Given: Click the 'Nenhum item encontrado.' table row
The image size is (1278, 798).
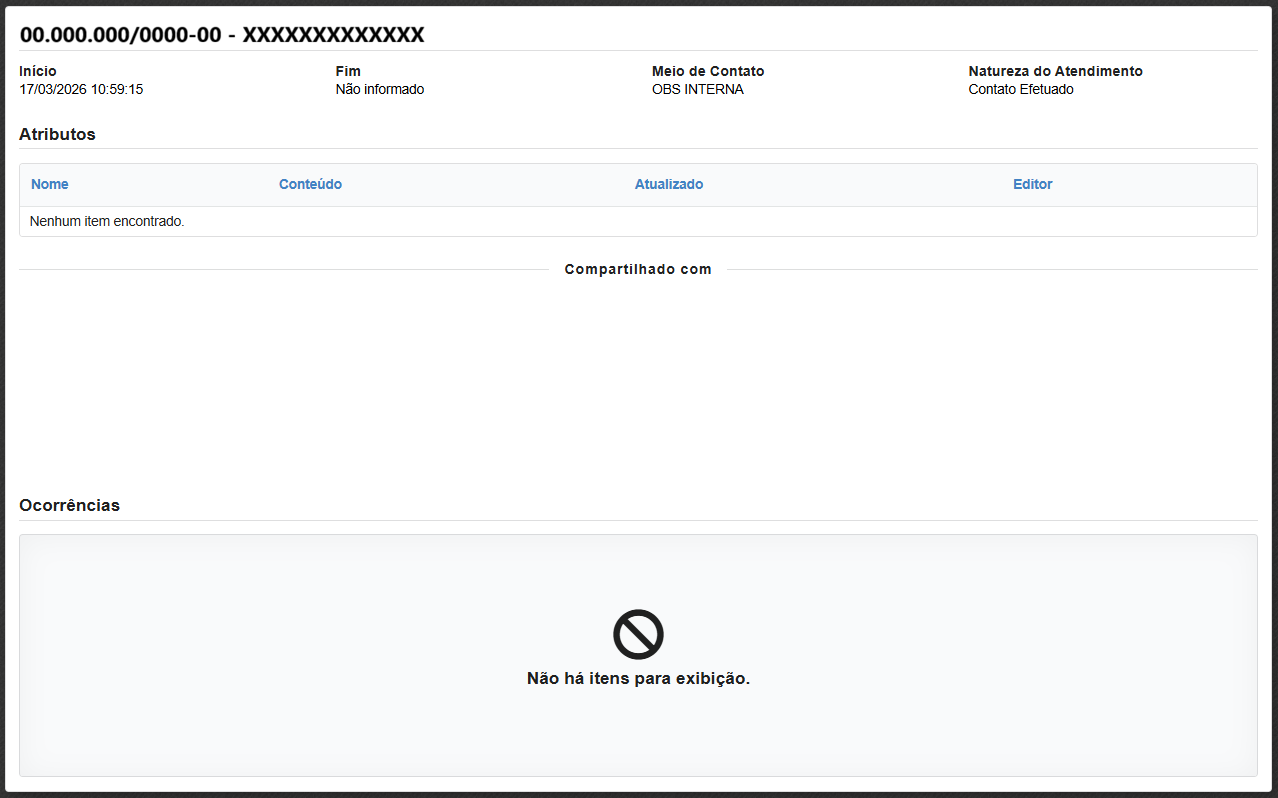Looking at the screenshot, I should point(107,221).
